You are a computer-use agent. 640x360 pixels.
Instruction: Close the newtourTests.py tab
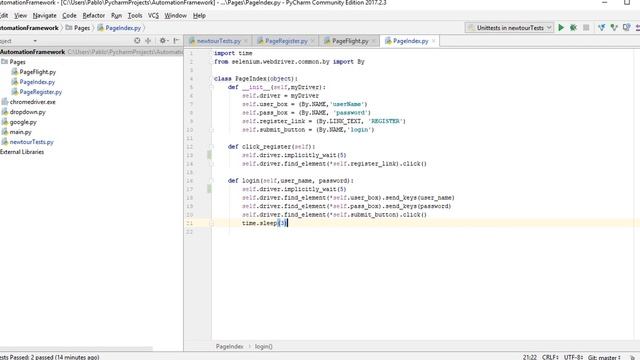pyautogui.click(x=246, y=41)
